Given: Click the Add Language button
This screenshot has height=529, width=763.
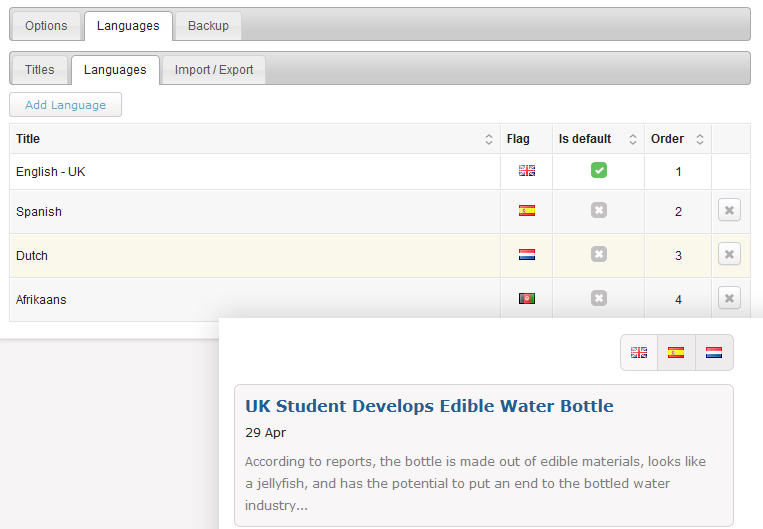Looking at the screenshot, I should pyautogui.click(x=65, y=105).
